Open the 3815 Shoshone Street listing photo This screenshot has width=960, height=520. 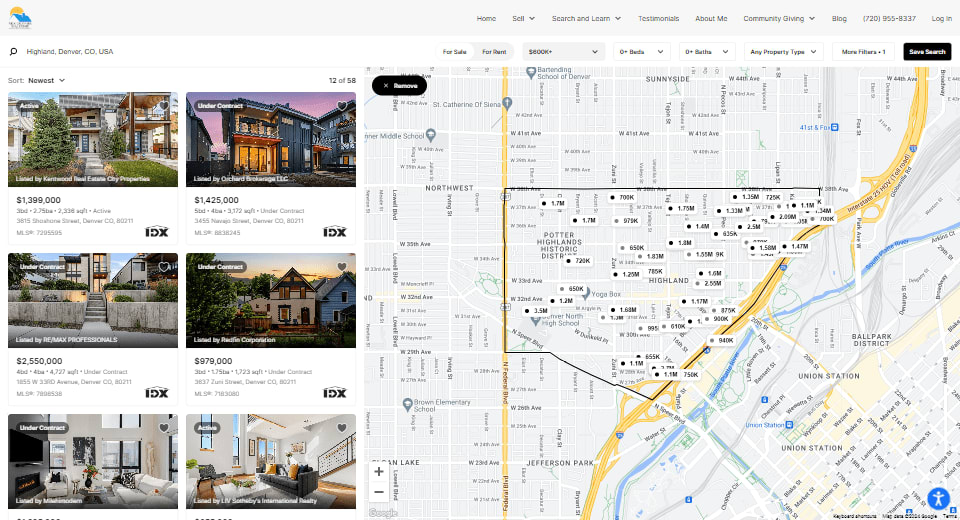tap(93, 140)
